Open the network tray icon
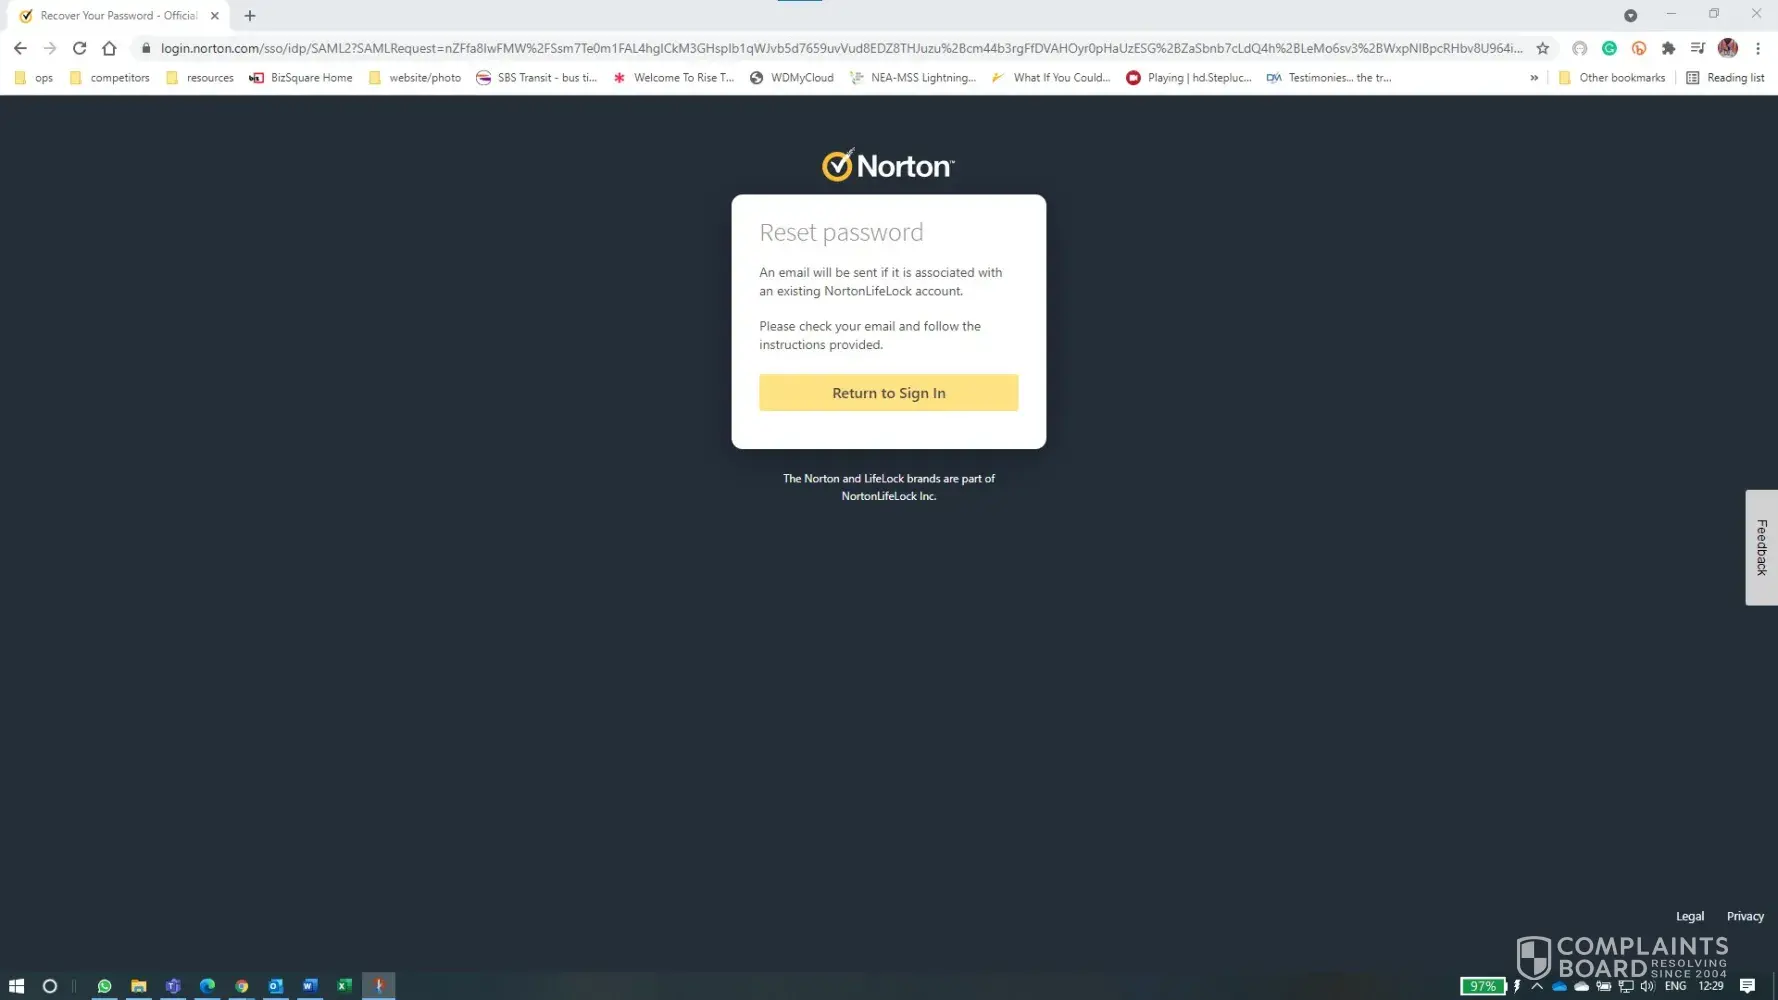1778x1000 pixels. tap(1625, 986)
